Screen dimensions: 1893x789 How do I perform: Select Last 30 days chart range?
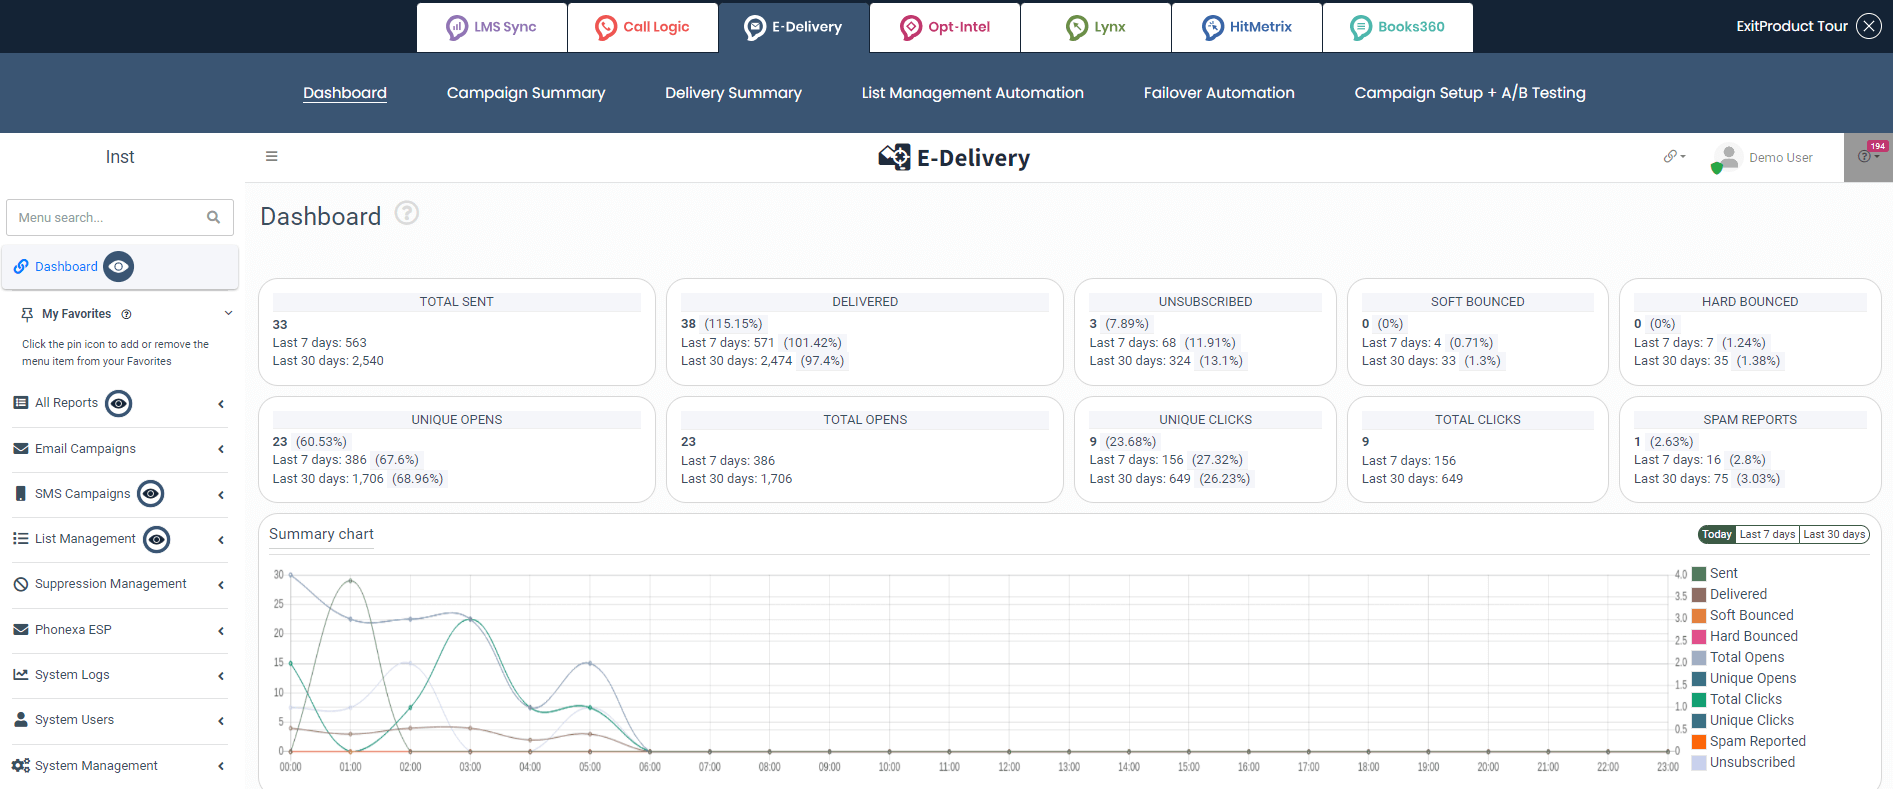click(x=1834, y=534)
